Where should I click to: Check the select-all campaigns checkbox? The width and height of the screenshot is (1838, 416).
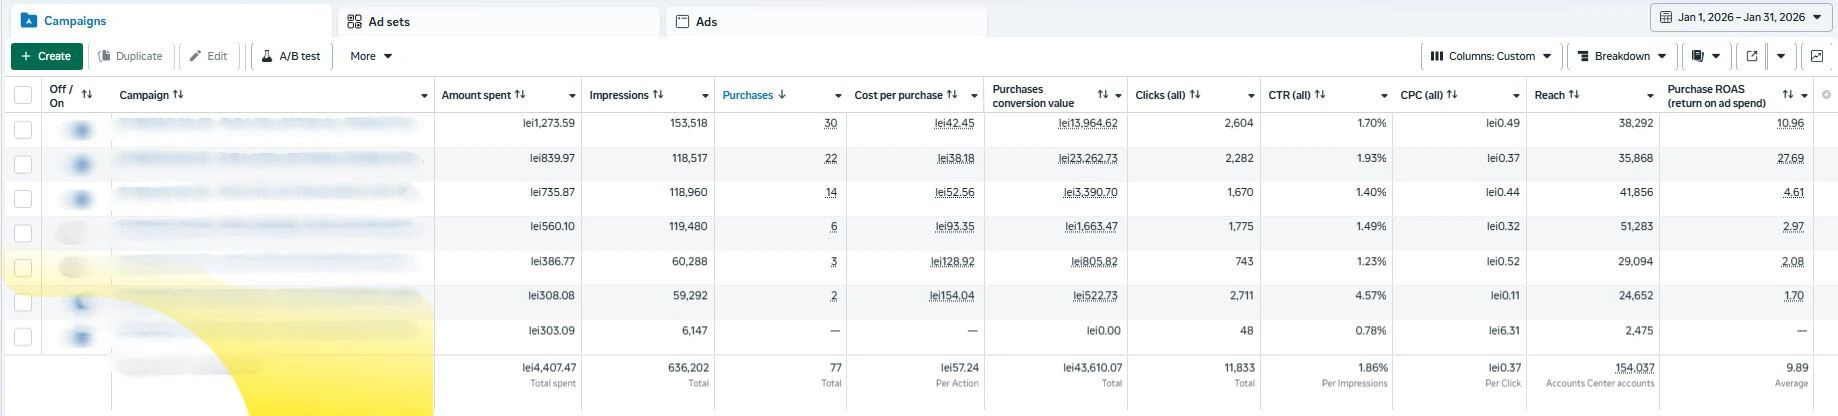point(23,95)
